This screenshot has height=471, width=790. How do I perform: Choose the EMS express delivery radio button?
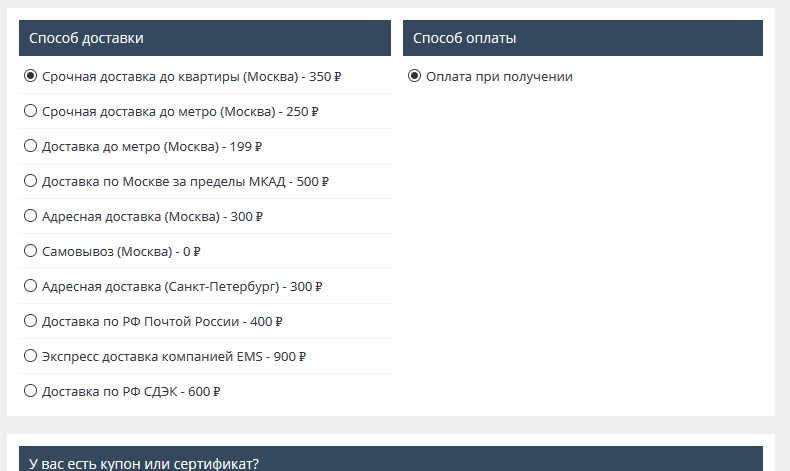coord(30,356)
